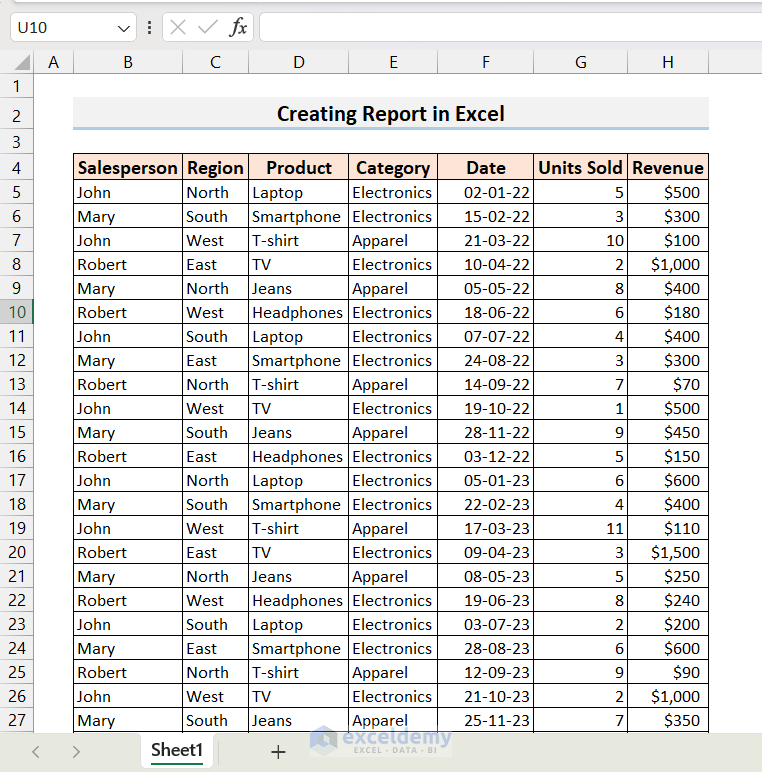Select the date cell 07-07-22

(x=486, y=336)
